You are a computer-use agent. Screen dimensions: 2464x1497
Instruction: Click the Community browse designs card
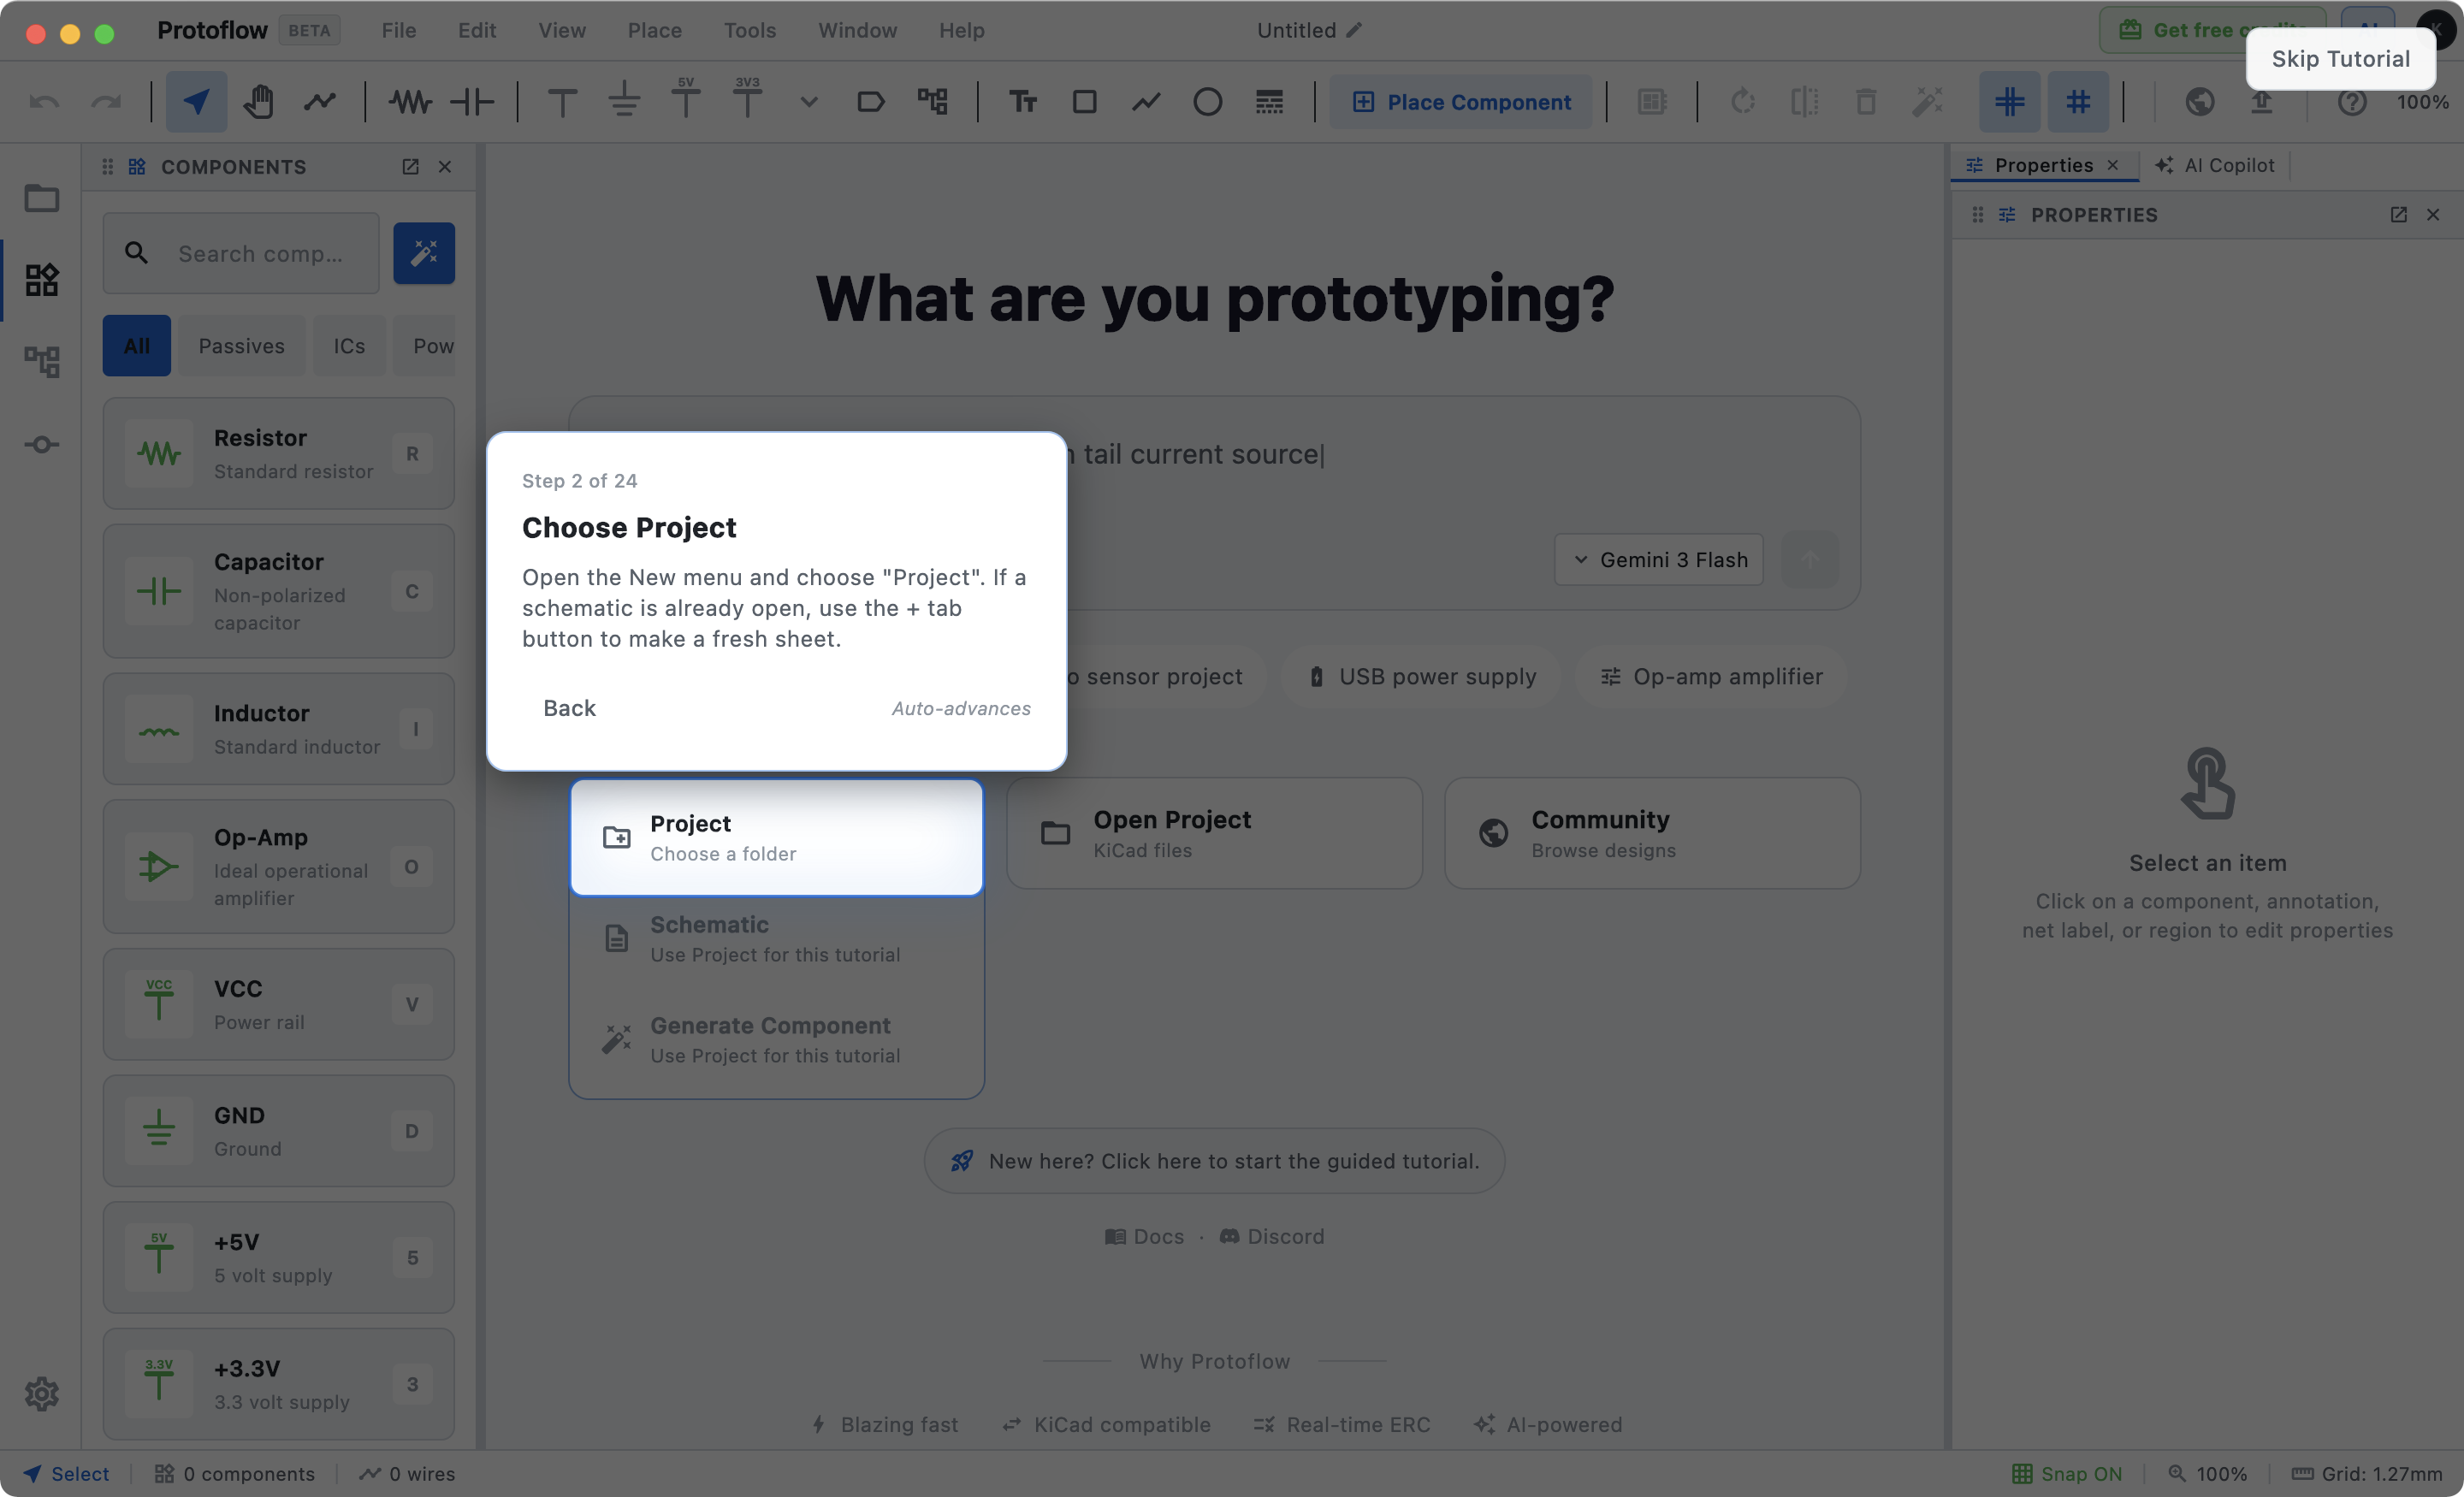pyautogui.click(x=1652, y=833)
